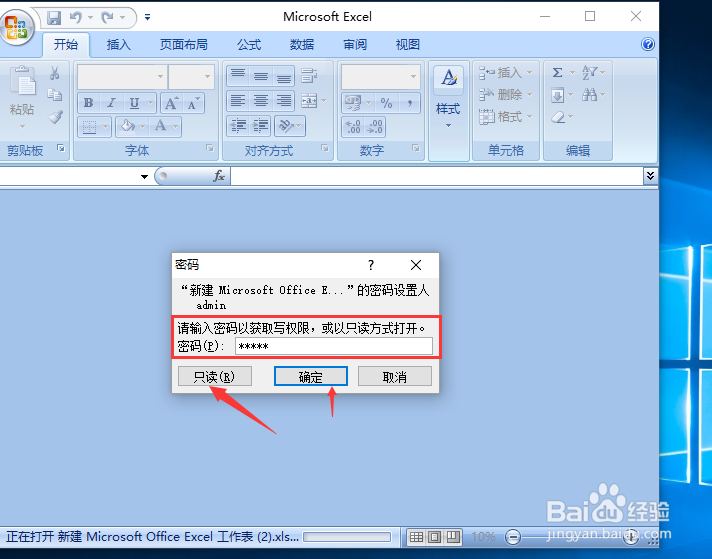Screen dimensions: 712x559
Task: Click Percent Style icon
Action: click(x=386, y=103)
